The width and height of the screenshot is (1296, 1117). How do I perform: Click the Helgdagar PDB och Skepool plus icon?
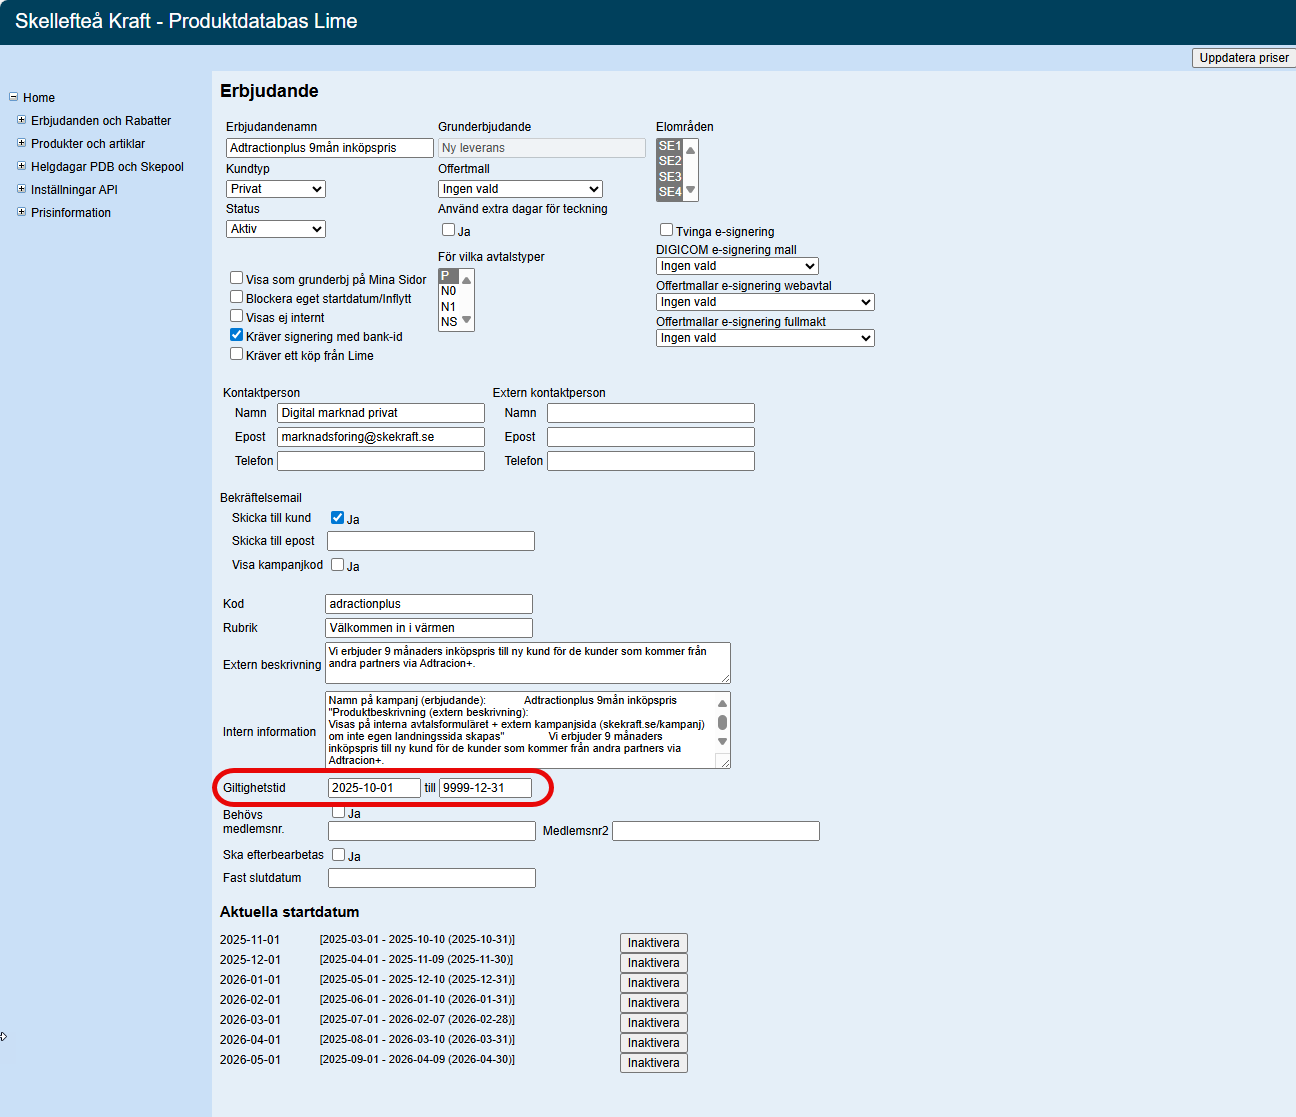[21, 166]
